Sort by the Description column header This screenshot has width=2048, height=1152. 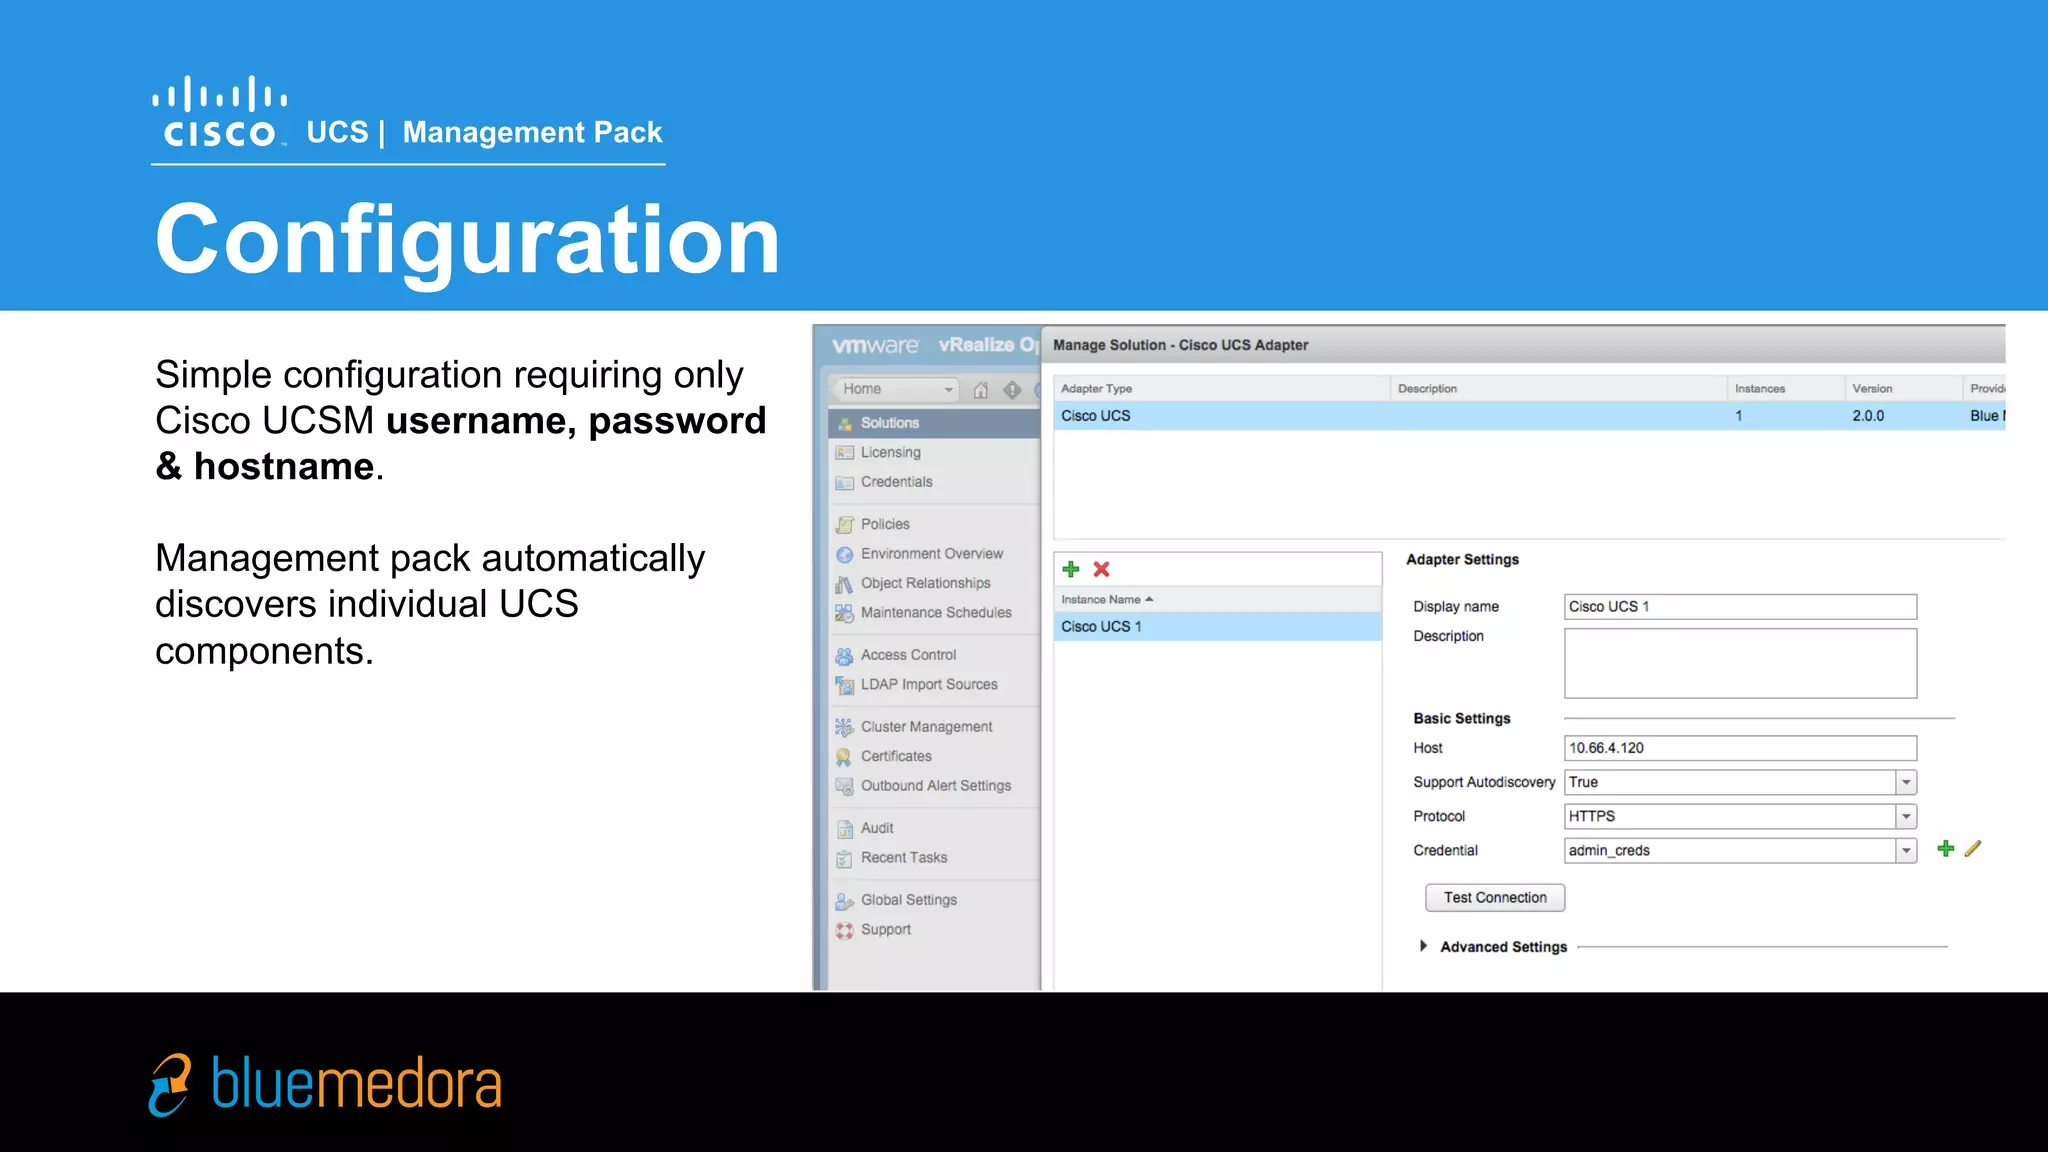(1558, 389)
